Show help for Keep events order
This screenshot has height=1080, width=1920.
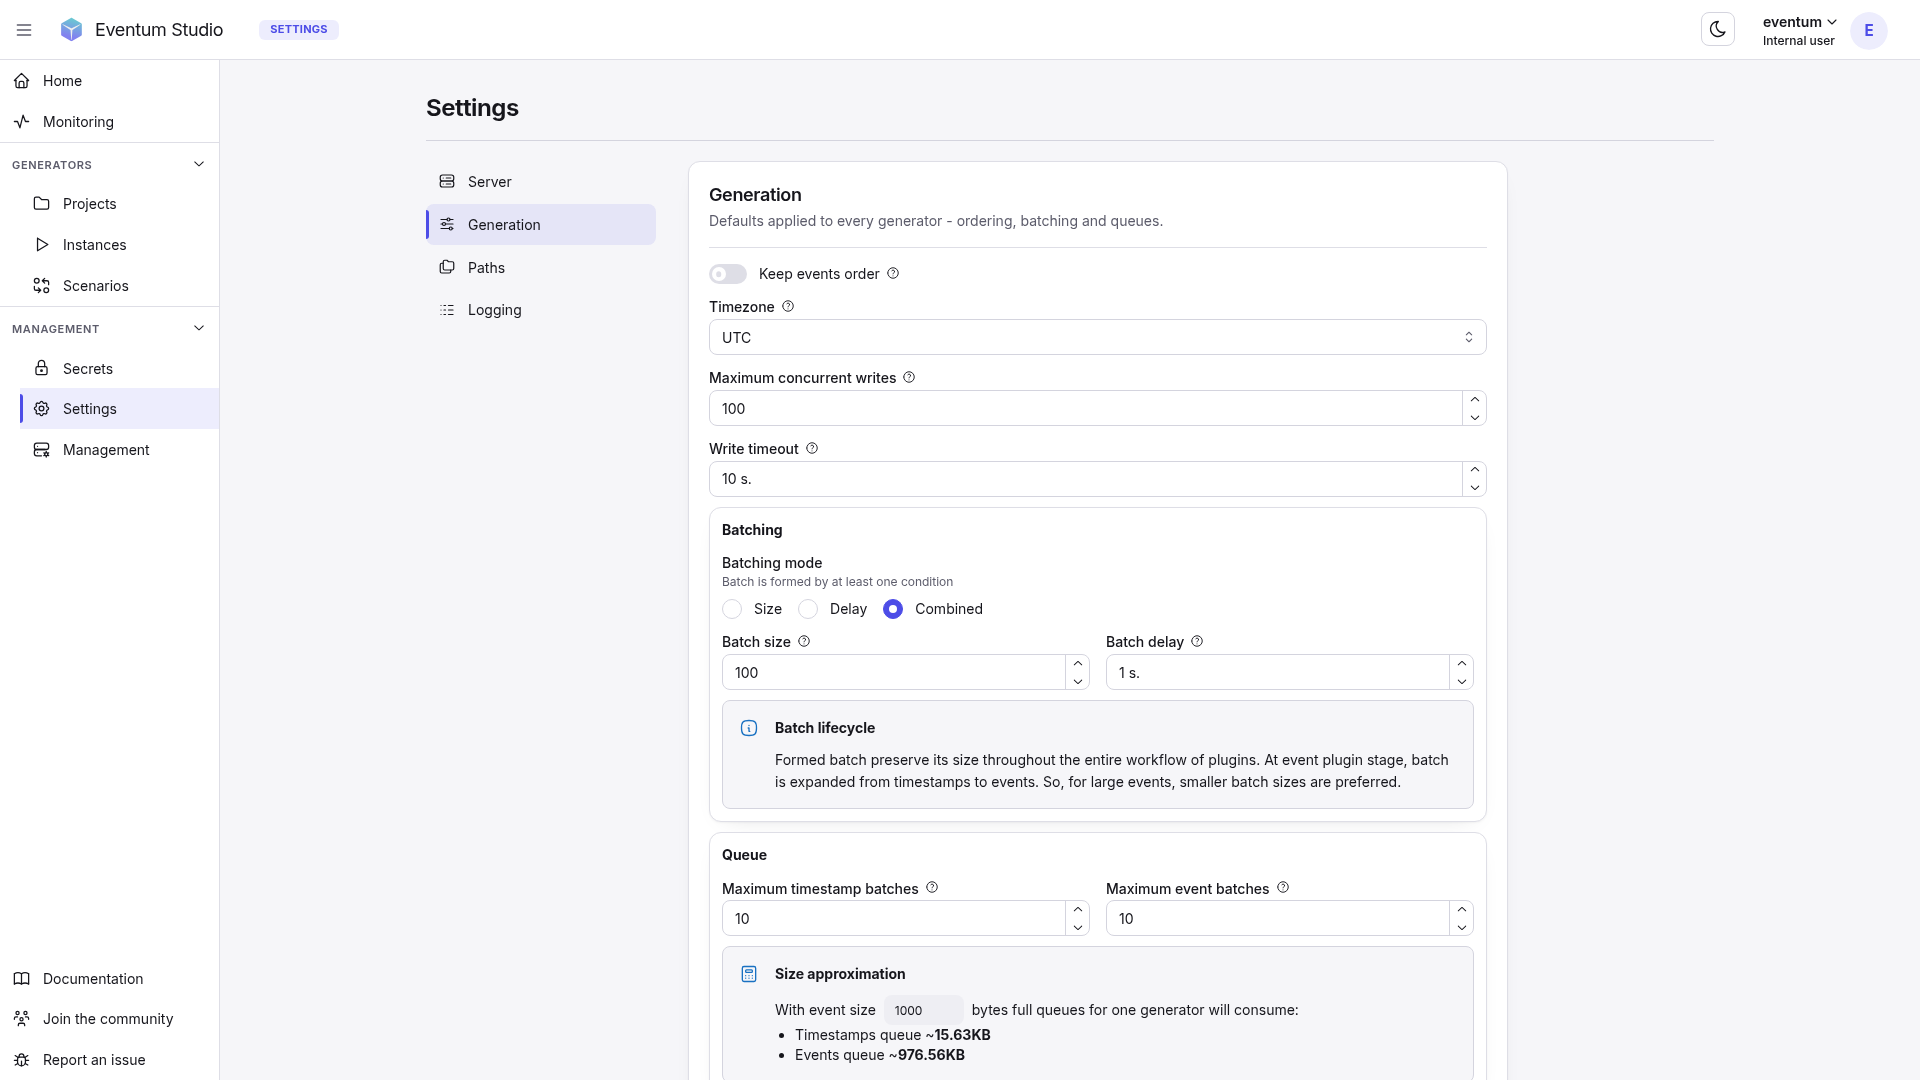893,274
